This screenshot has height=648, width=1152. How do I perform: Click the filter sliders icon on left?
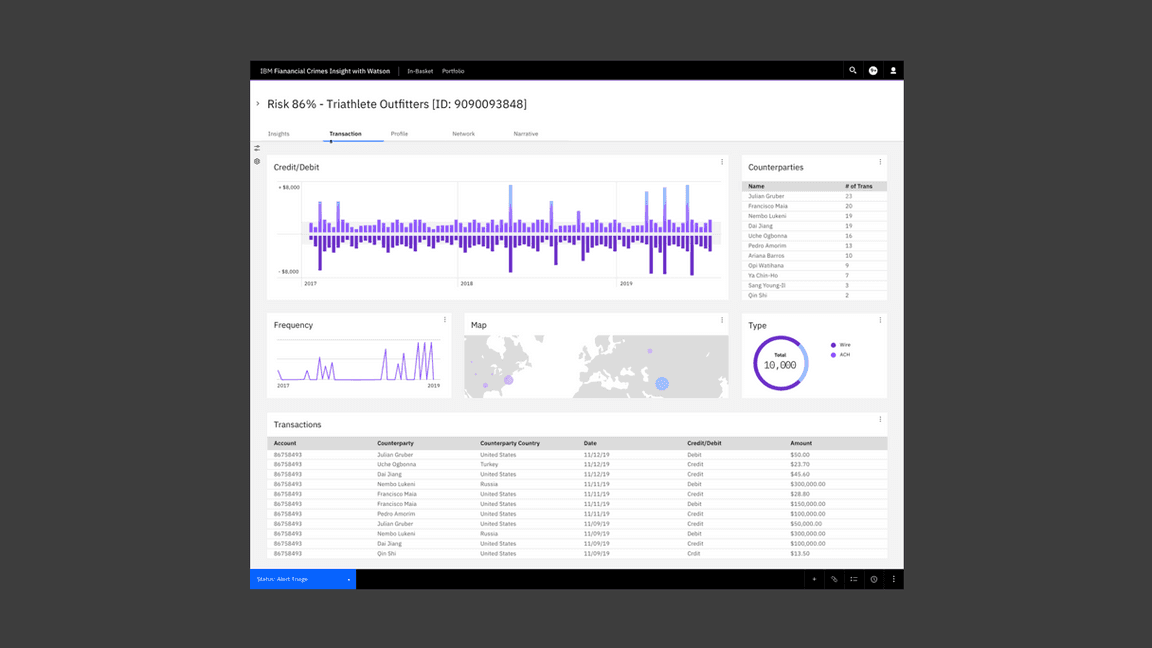point(257,148)
